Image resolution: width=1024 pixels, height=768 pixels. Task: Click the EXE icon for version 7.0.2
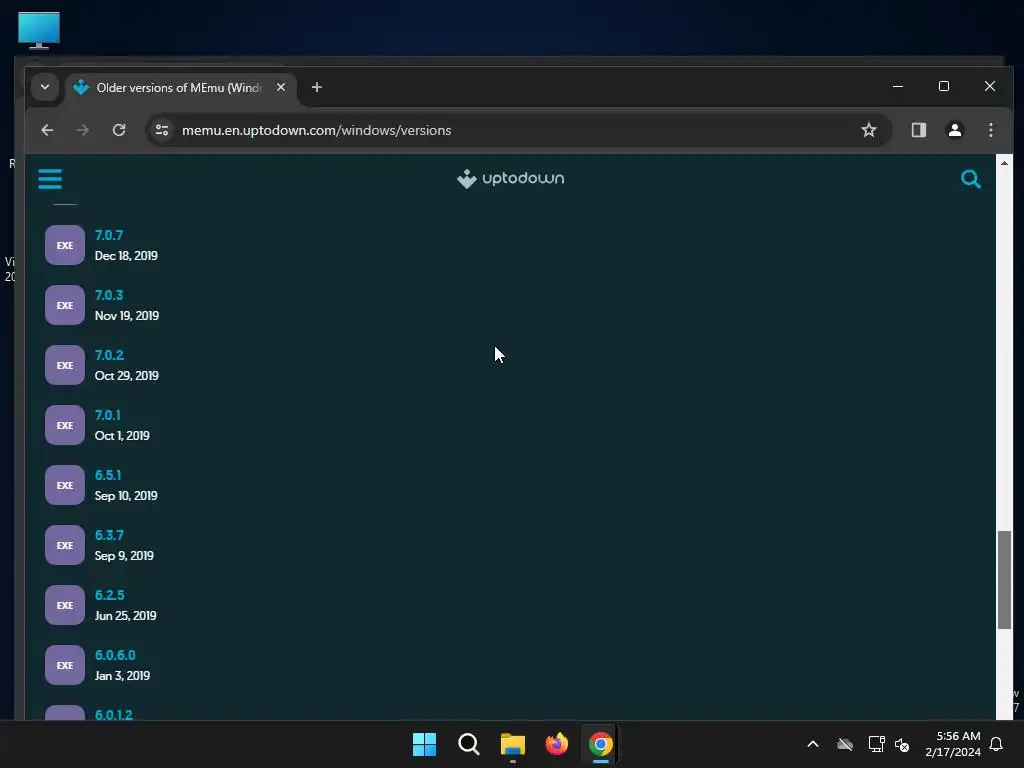pyautogui.click(x=65, y=365)
